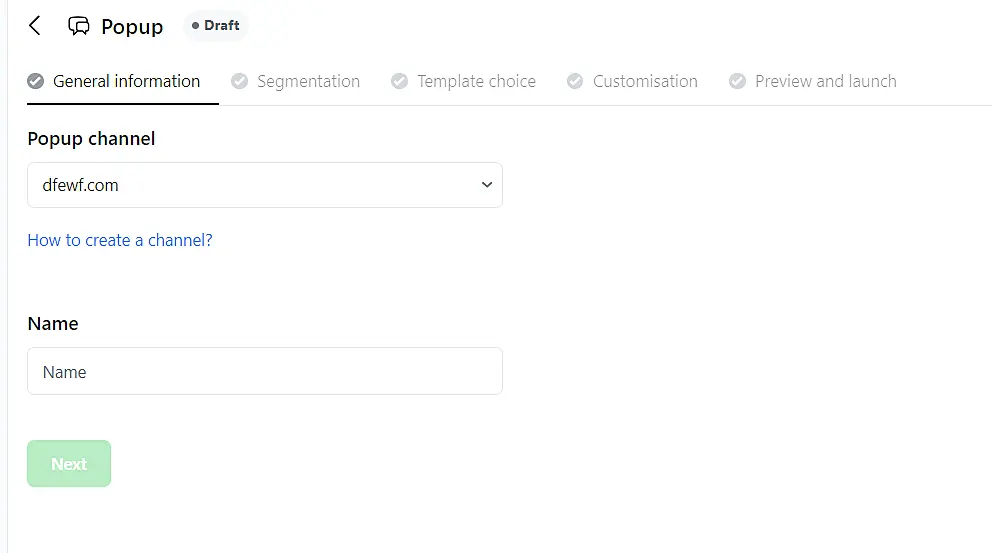Click the Customisation step checkmark icon
This screenshot has width=992, height=553.
tap(575, 81)
